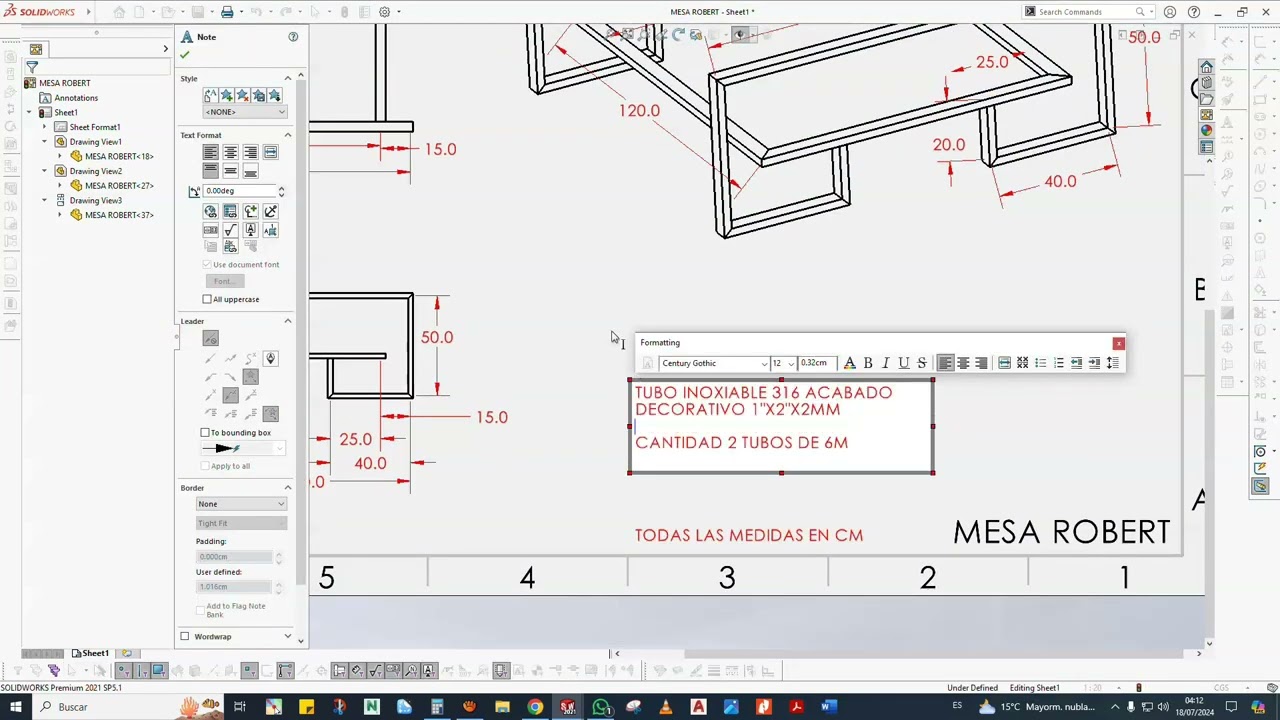1280x720 pixels.
Task: Insert datum feature icon in Text Format
Action: (x=251, y=230)
